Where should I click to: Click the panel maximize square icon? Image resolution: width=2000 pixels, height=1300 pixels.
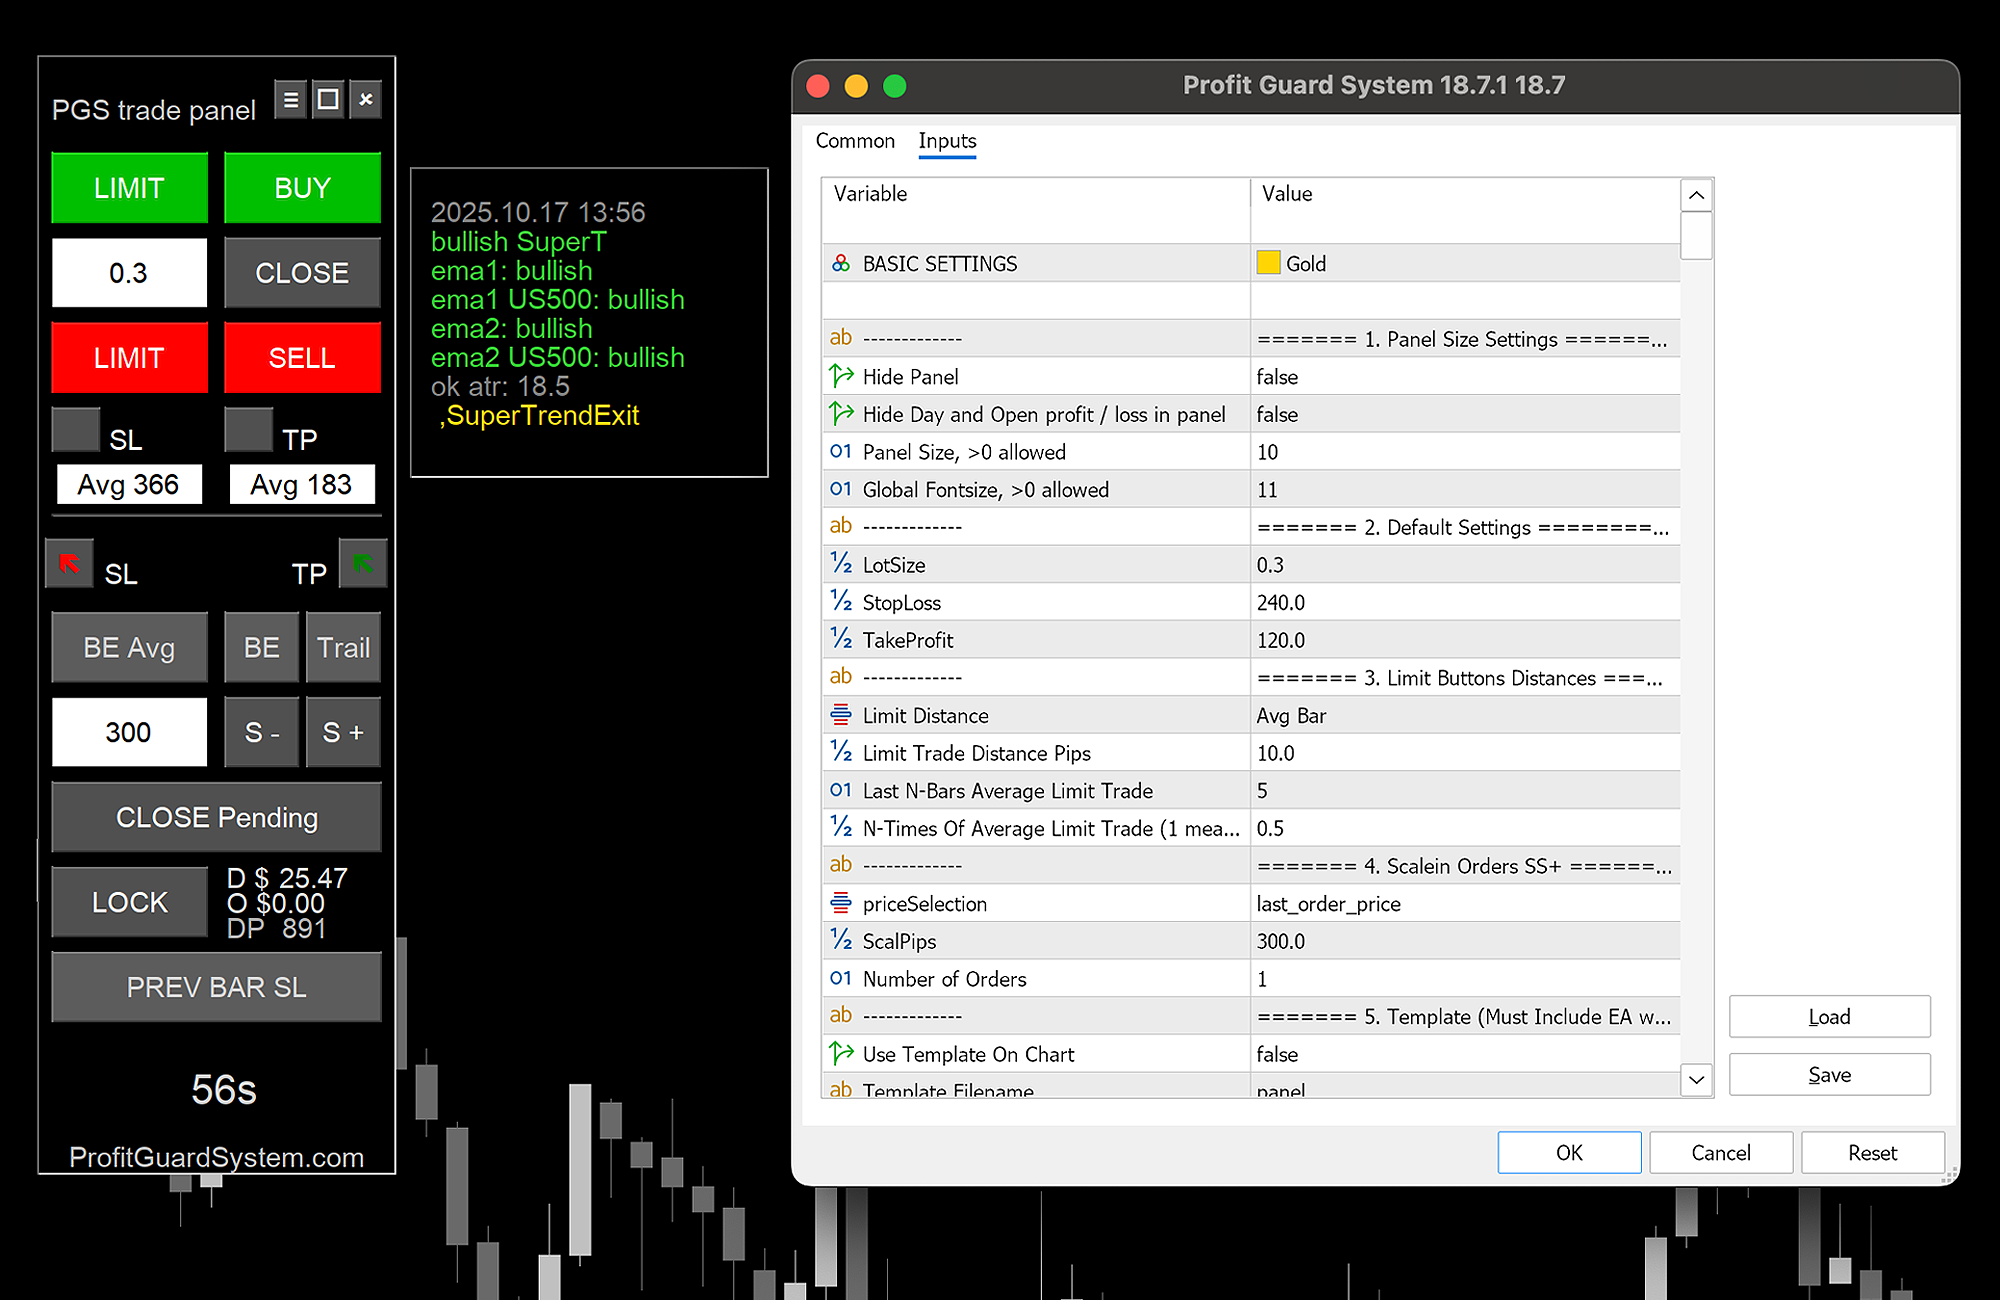pos(328,100)
